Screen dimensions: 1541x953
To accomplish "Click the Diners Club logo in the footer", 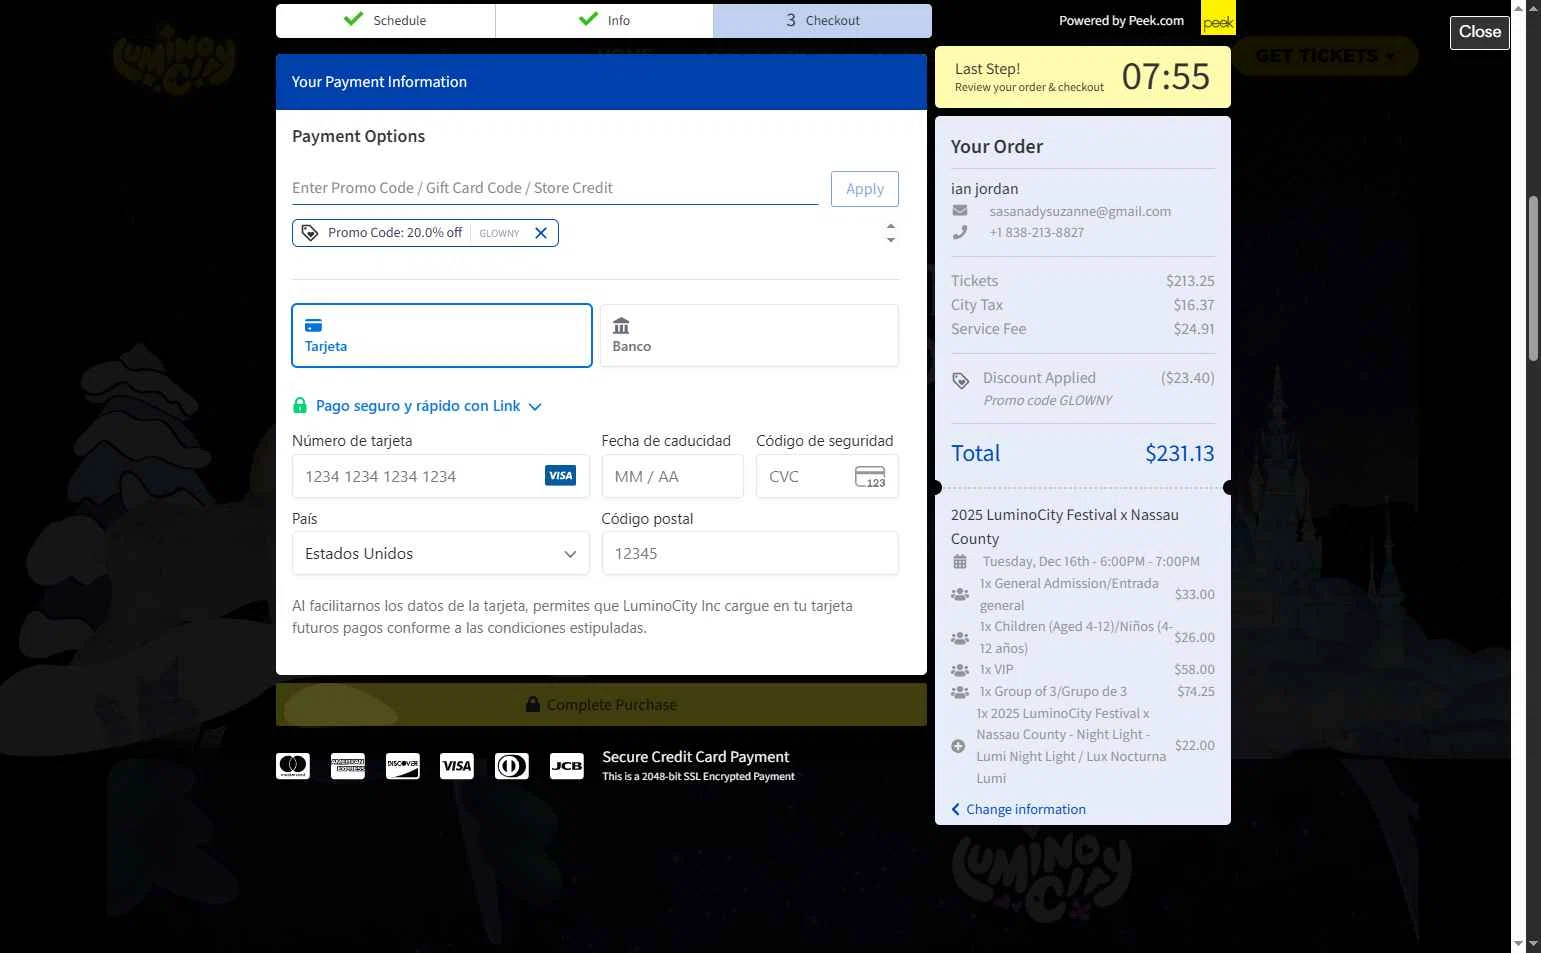I will pyautogui.click(x=512, y=766).
